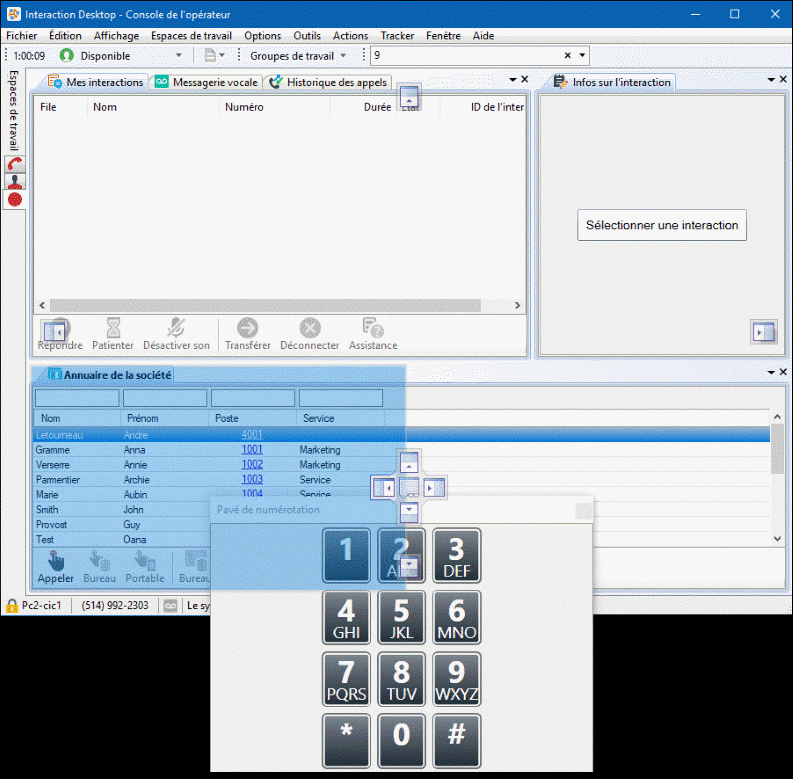This screenshot has height=779, width=793.
Task: Expand the Groupes de travail dropdown
Action: point(343,56)
